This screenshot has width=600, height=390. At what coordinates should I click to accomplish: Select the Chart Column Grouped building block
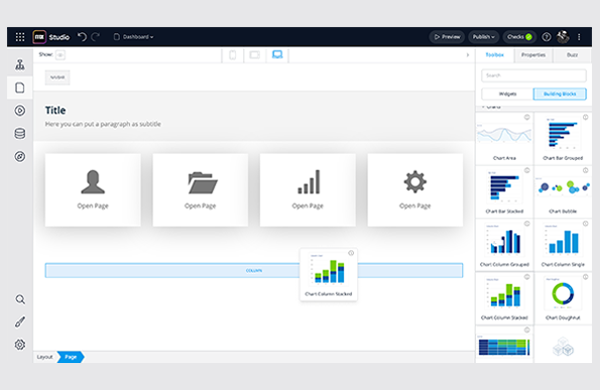tap(504, 245)
